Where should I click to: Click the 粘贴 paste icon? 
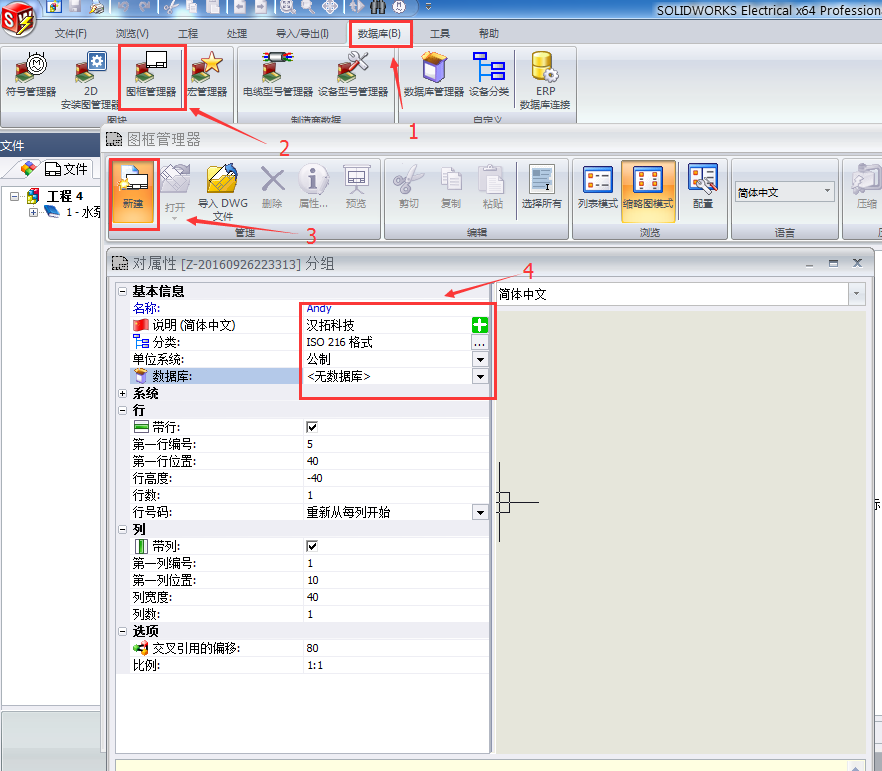tap(492, 187)
